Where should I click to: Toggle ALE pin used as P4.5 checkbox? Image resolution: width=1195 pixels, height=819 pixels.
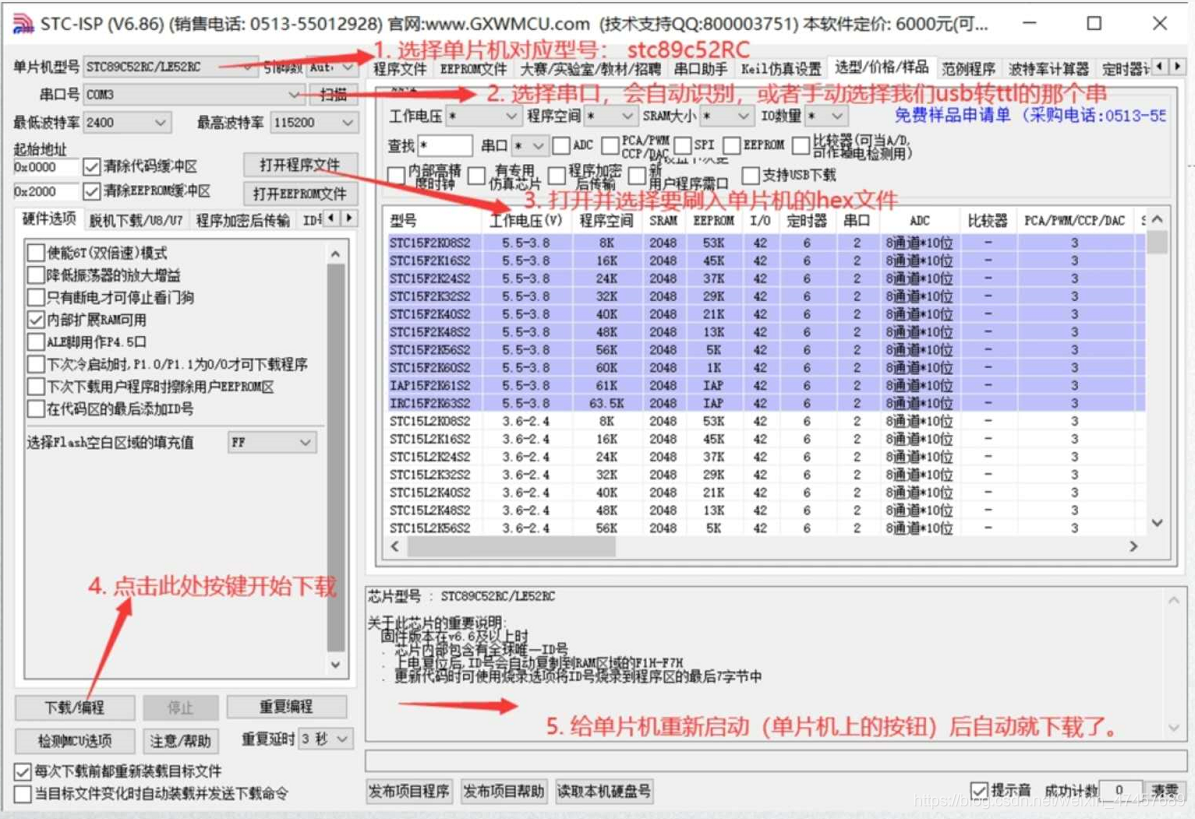click(36, 342)
